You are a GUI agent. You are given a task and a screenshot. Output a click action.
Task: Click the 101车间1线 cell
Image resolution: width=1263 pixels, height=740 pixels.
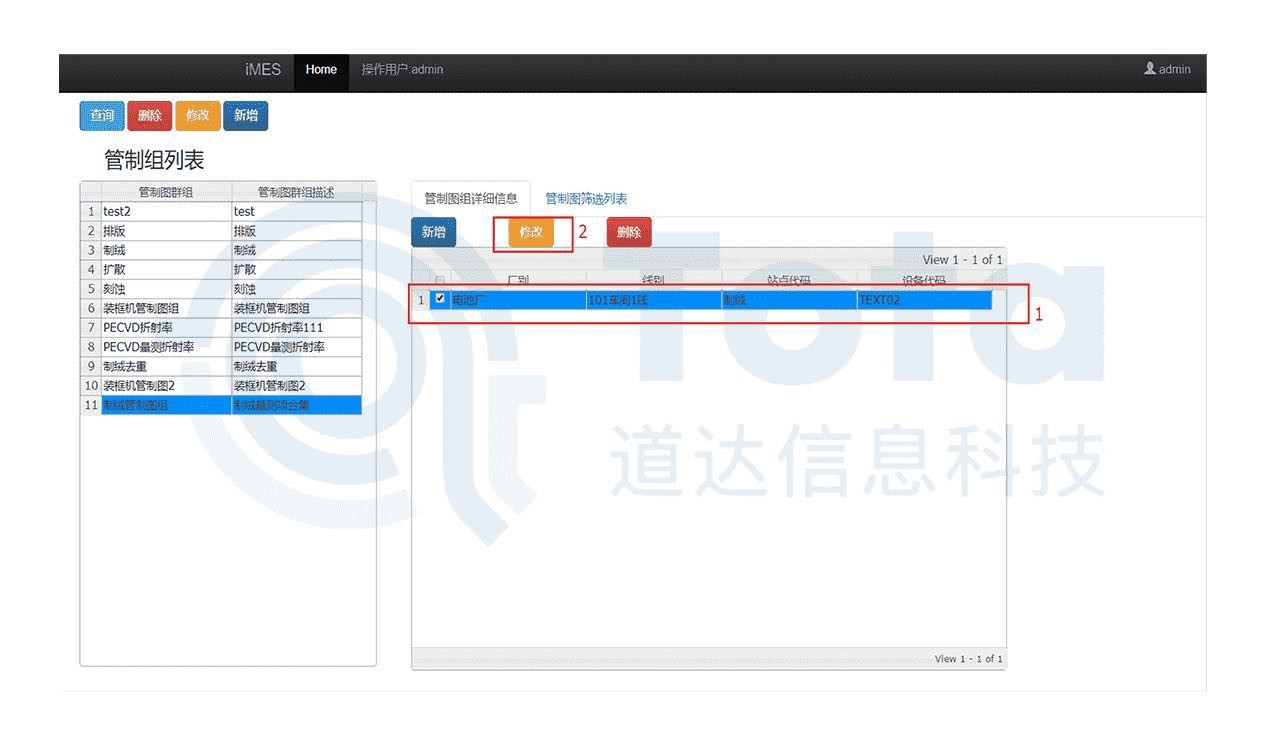[x=653, y=299]
